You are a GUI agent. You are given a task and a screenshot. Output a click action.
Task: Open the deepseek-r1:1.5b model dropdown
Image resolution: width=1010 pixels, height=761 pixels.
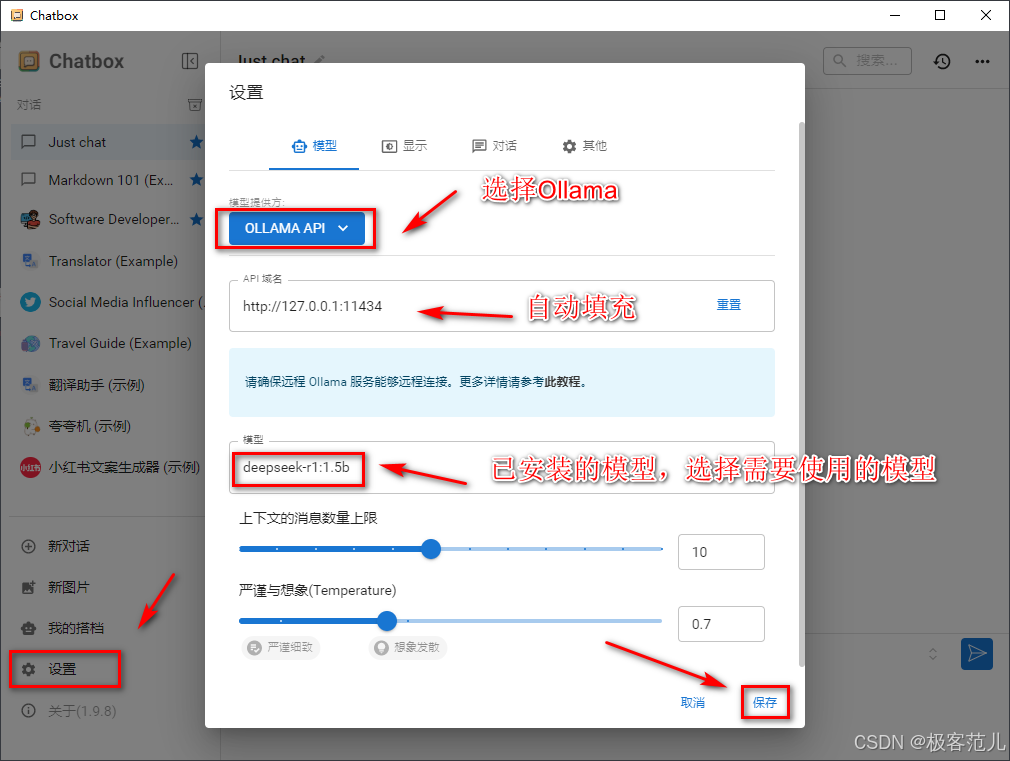pyautogui.click(x=502, y=468)
